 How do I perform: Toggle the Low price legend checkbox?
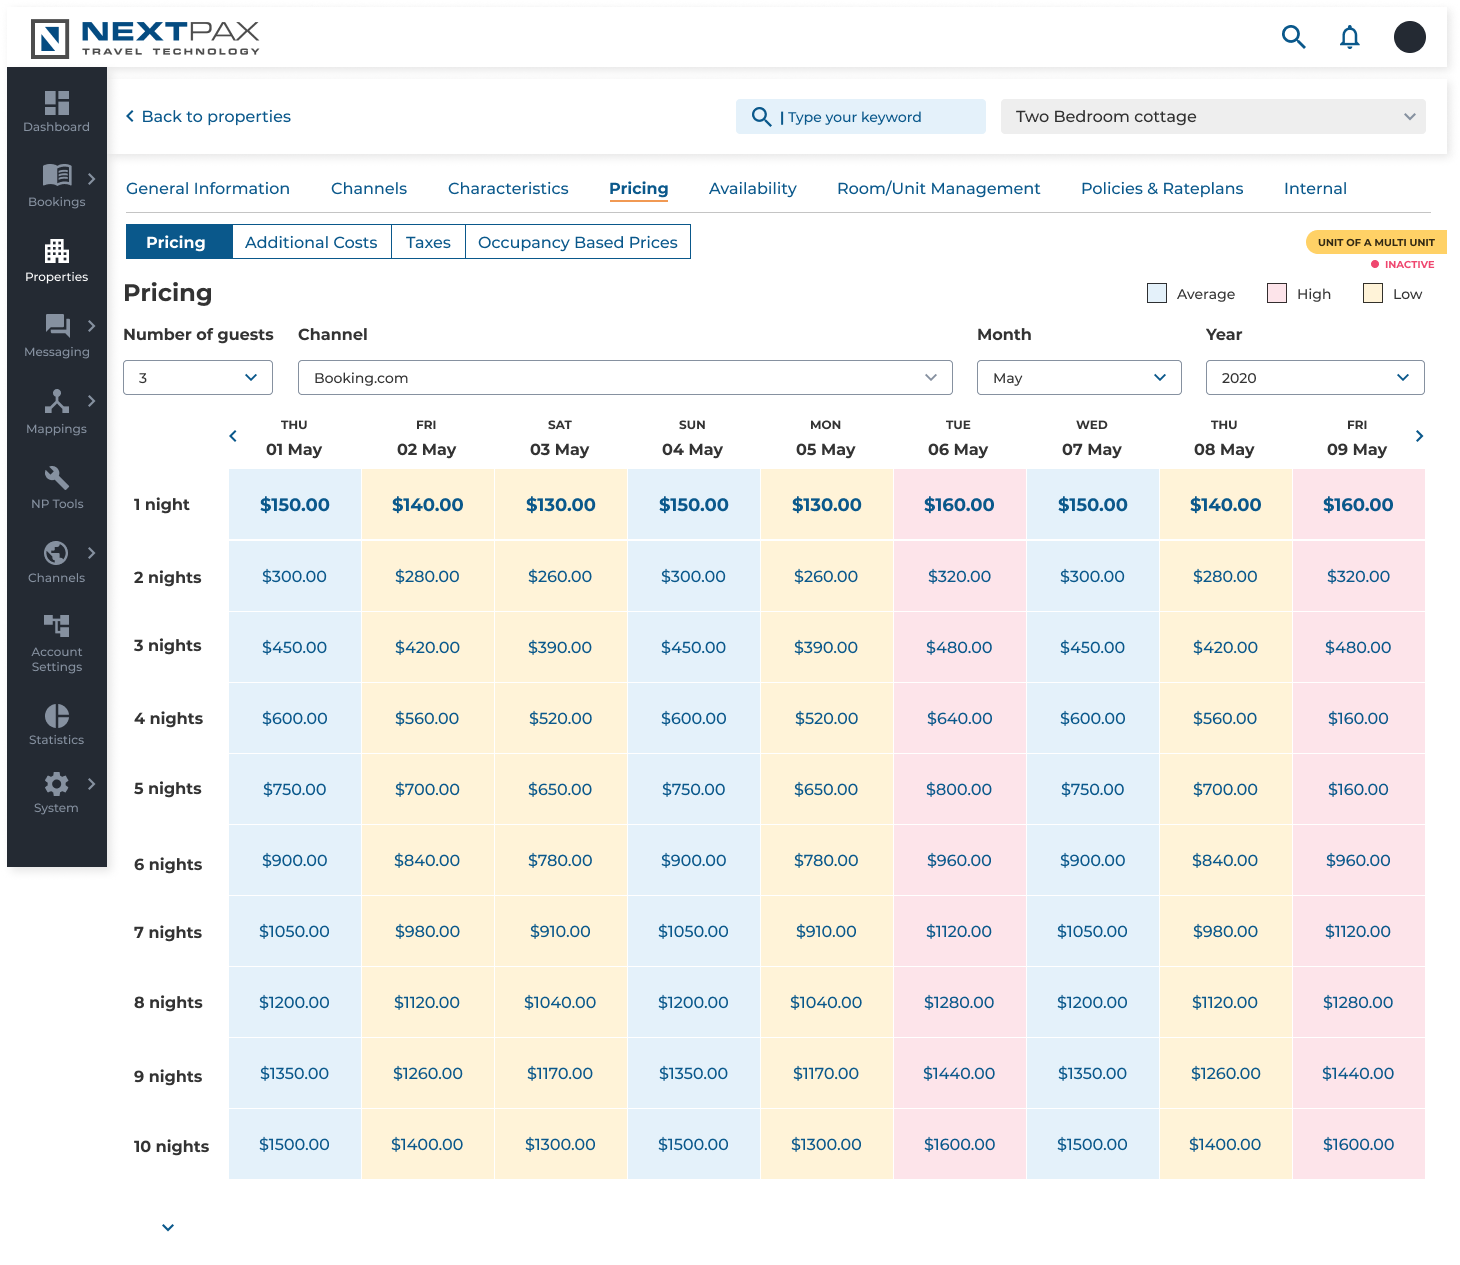click(x=1372, y=293)
